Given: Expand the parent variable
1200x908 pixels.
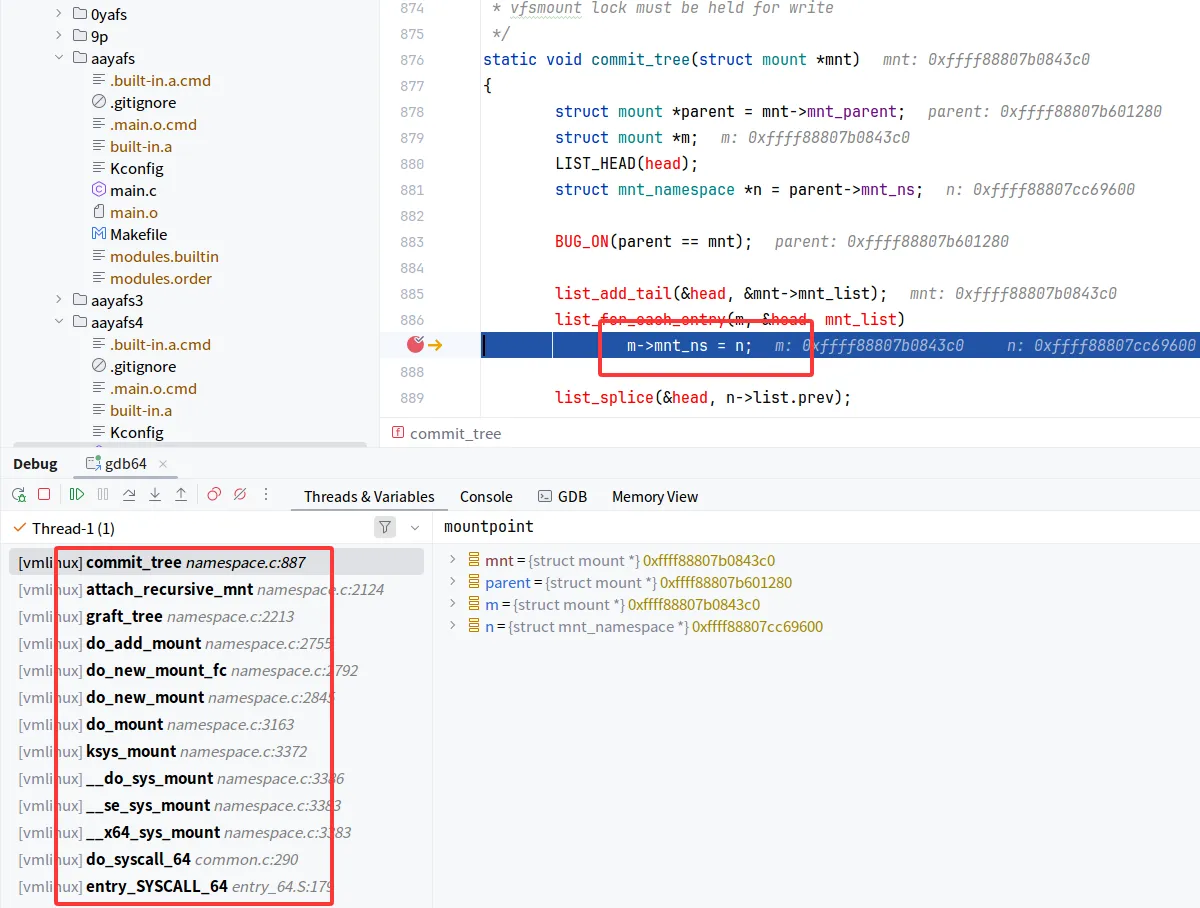Looking at the screenshot, I should tap(453, 582).
